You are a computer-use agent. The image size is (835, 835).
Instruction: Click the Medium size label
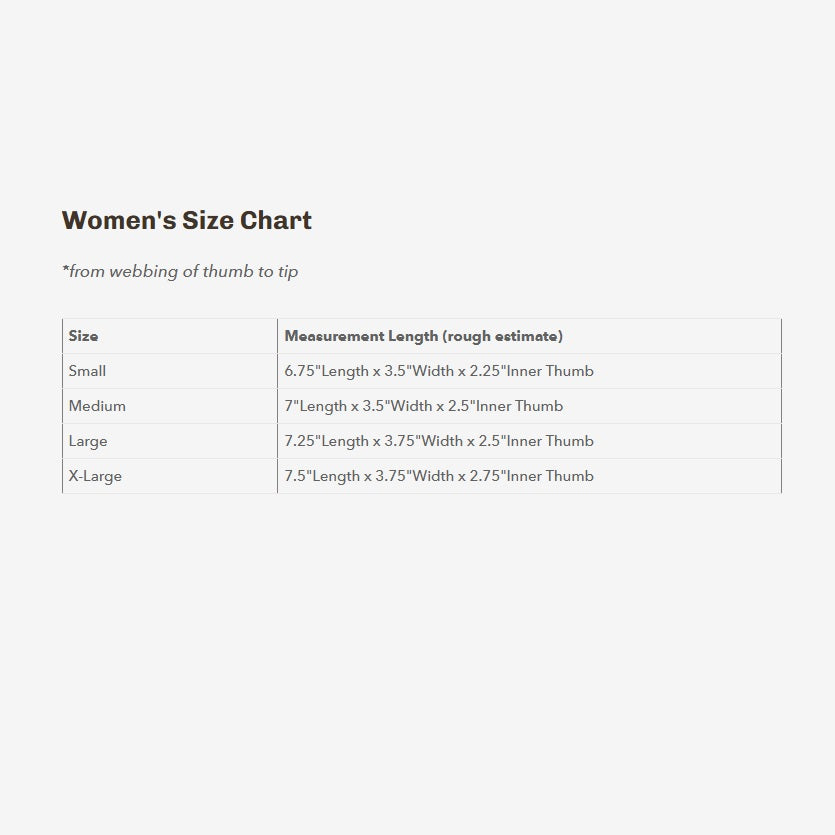97,406
